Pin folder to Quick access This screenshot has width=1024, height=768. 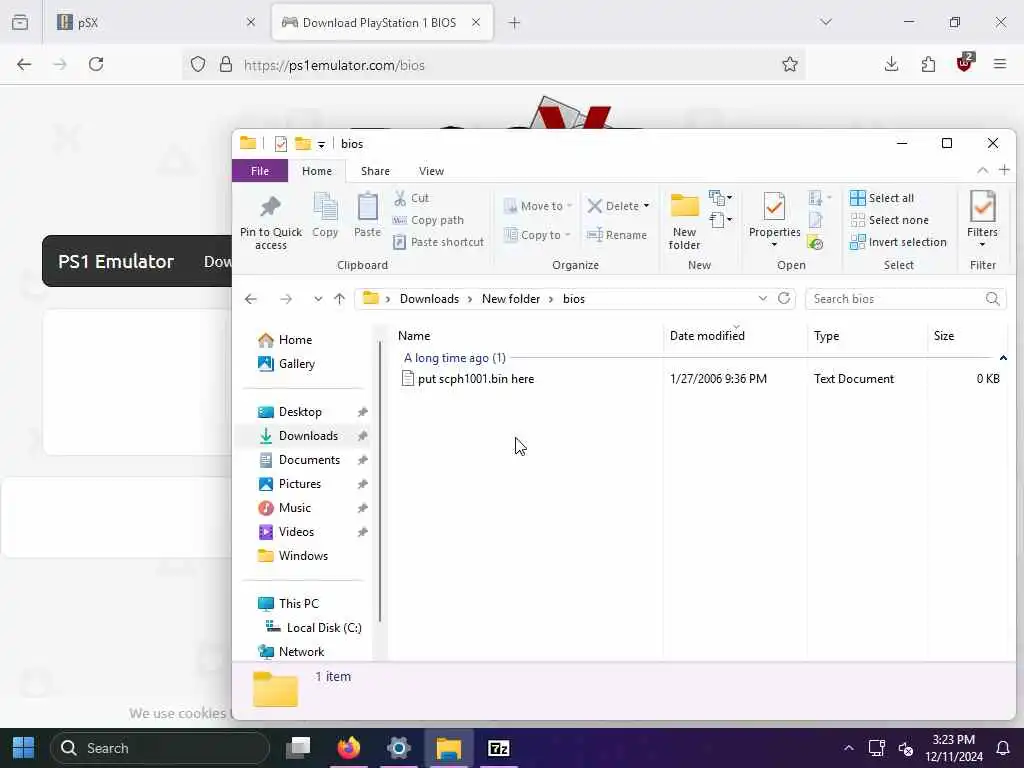[x=270, y=223]
